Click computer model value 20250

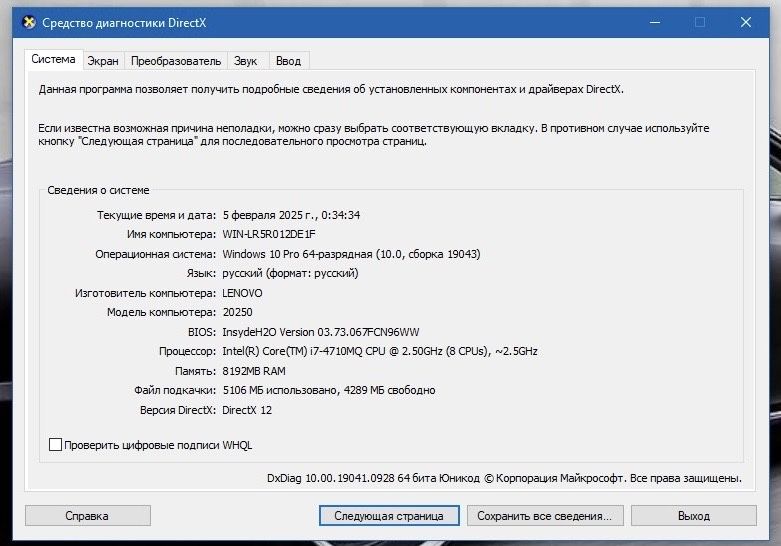[238, 312]
